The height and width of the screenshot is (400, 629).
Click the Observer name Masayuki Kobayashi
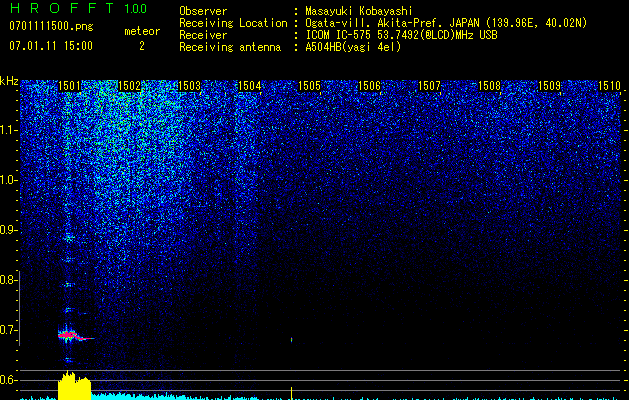(359, 11)
